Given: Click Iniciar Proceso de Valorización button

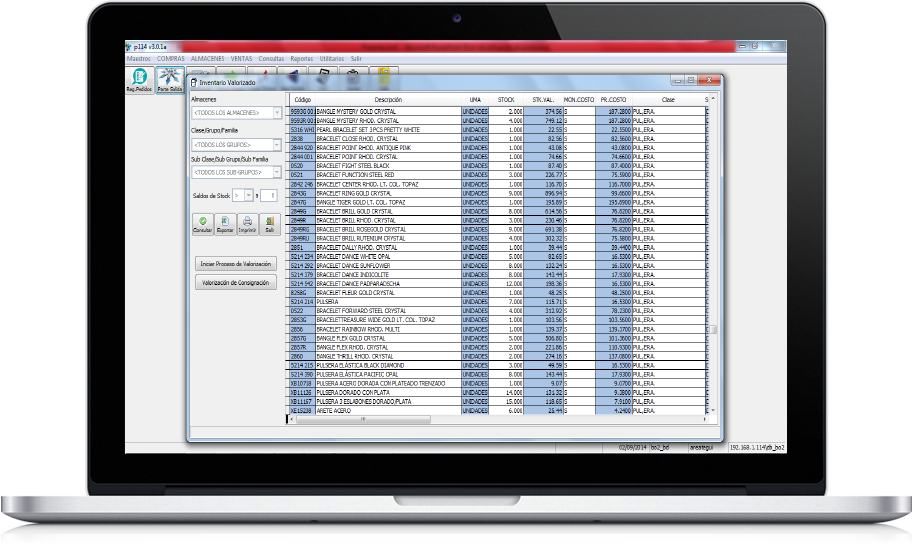Looking at the screenshot, I should (235, 263).
